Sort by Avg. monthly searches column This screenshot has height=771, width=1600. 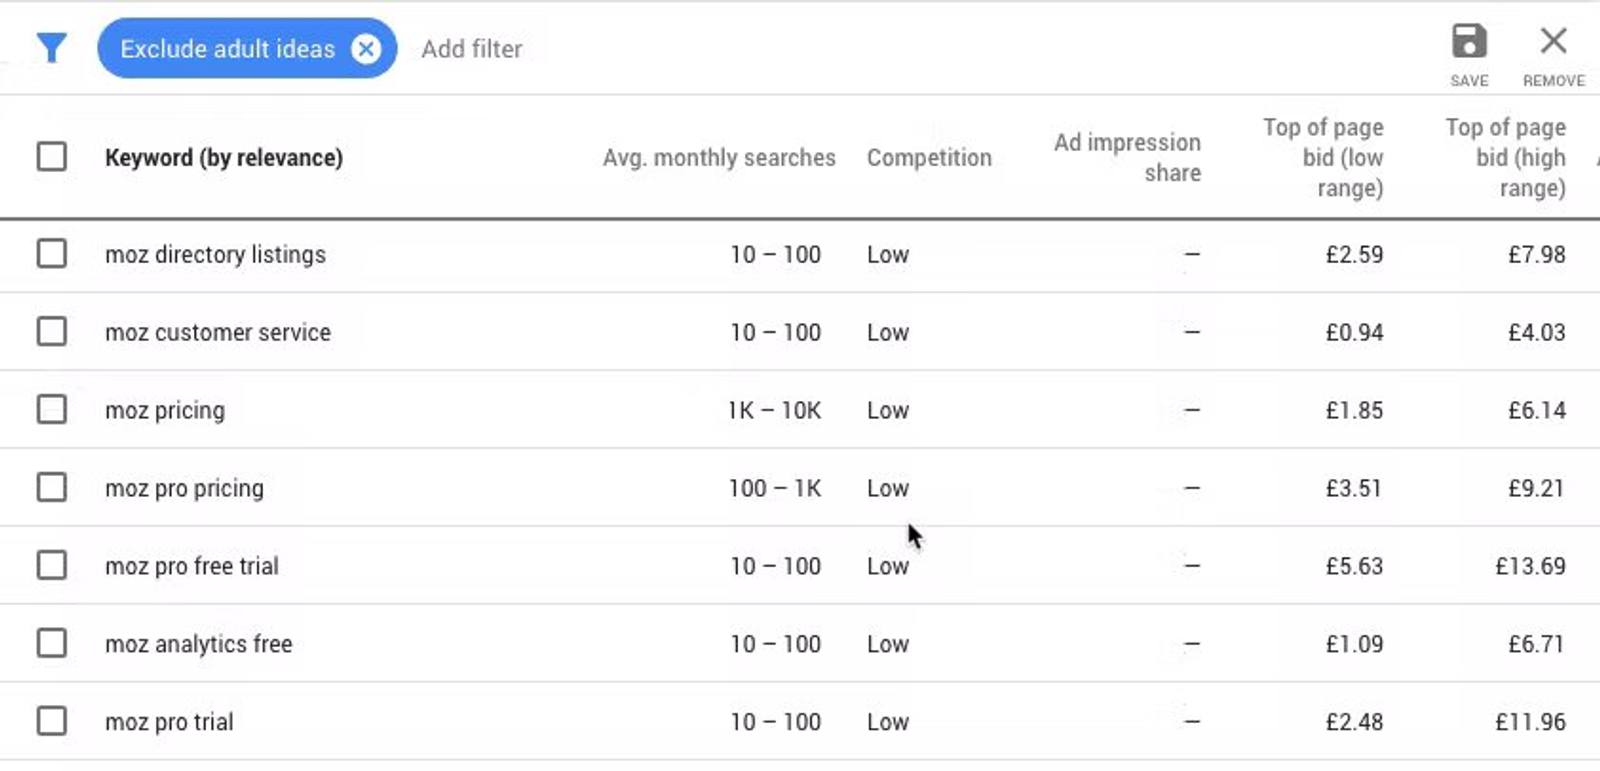pyautogui.click(x=718, y=158)
